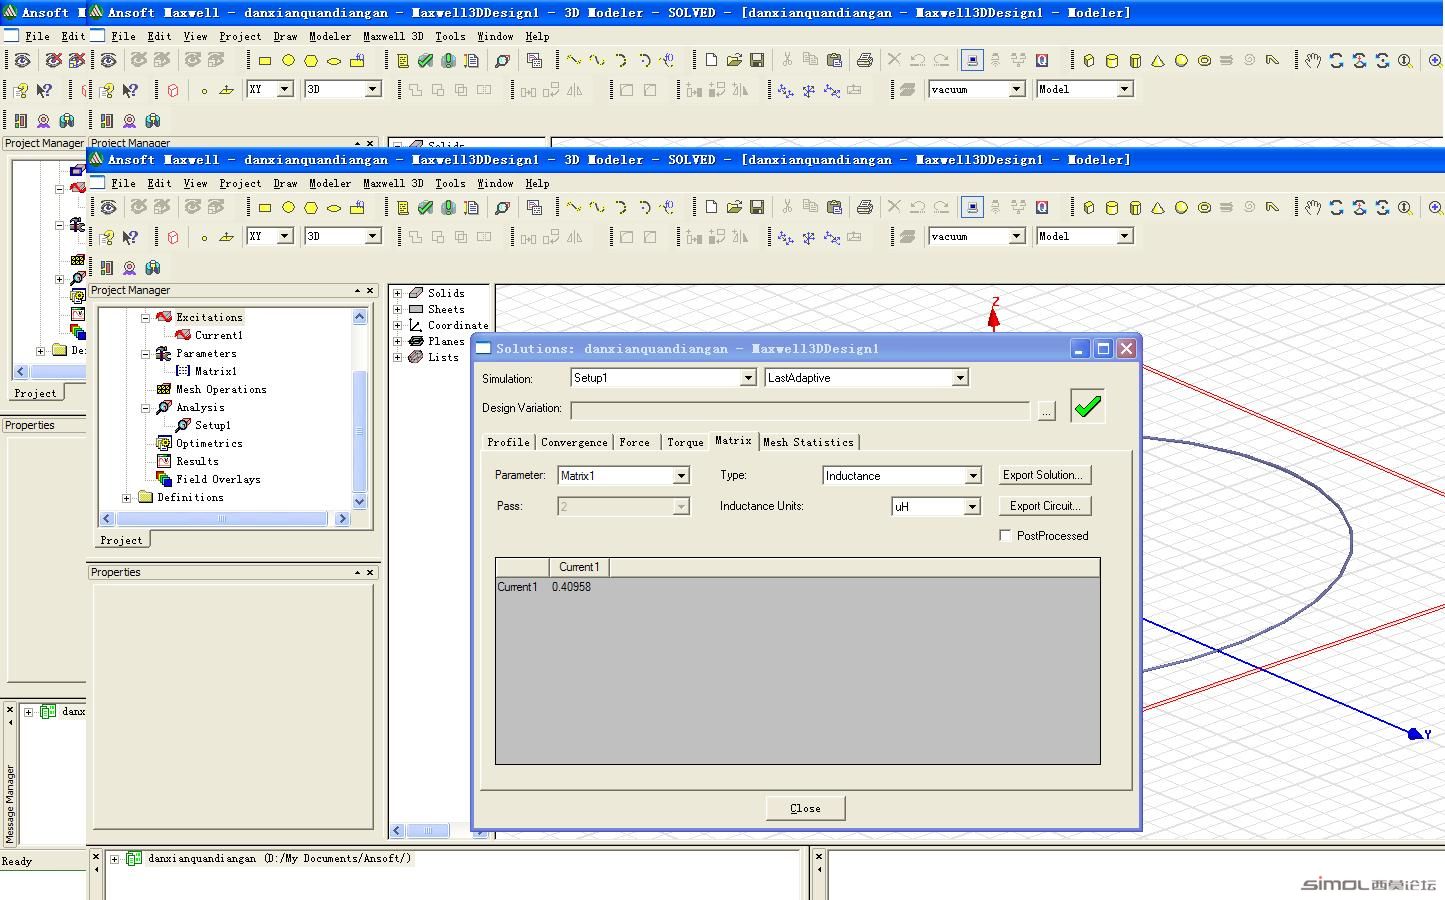Select Draw Regular Polygon tool in front window
Viewport: 1445px width, 900px height.
[311, 208]
